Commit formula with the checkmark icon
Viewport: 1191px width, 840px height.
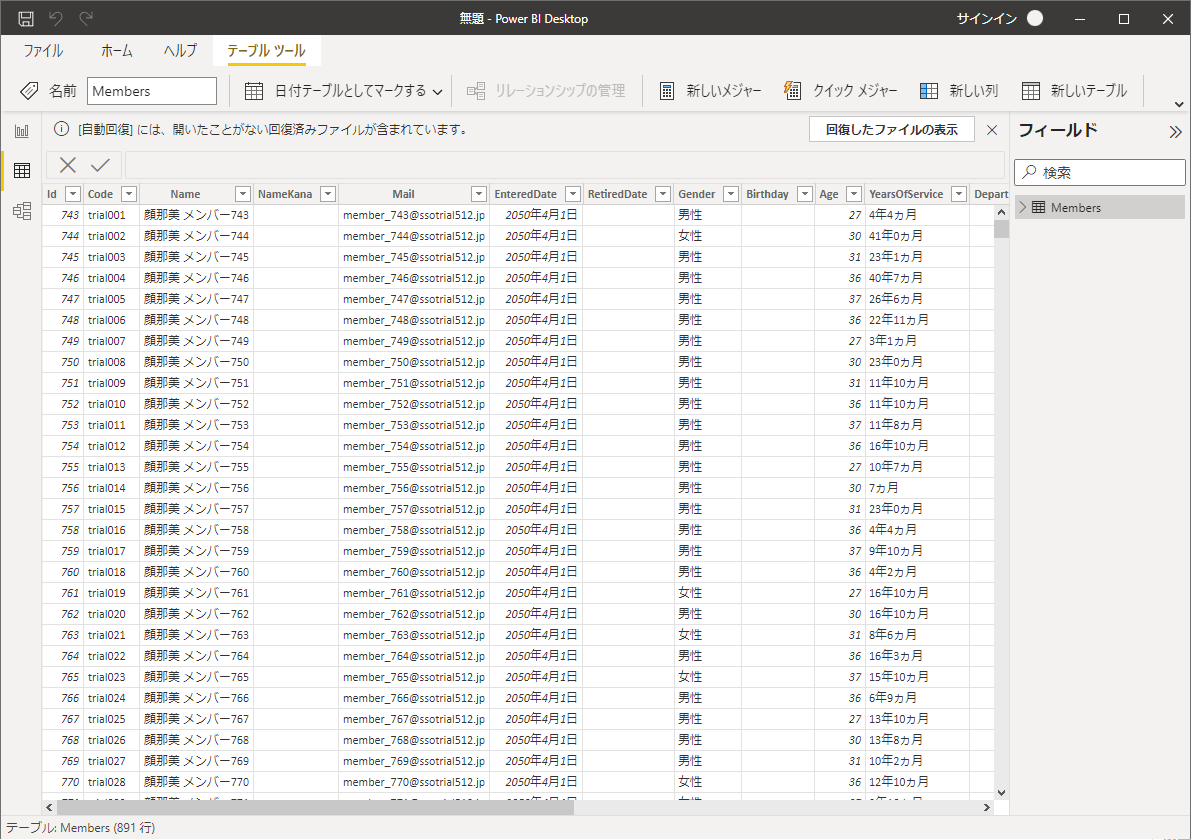pos(100,165)
